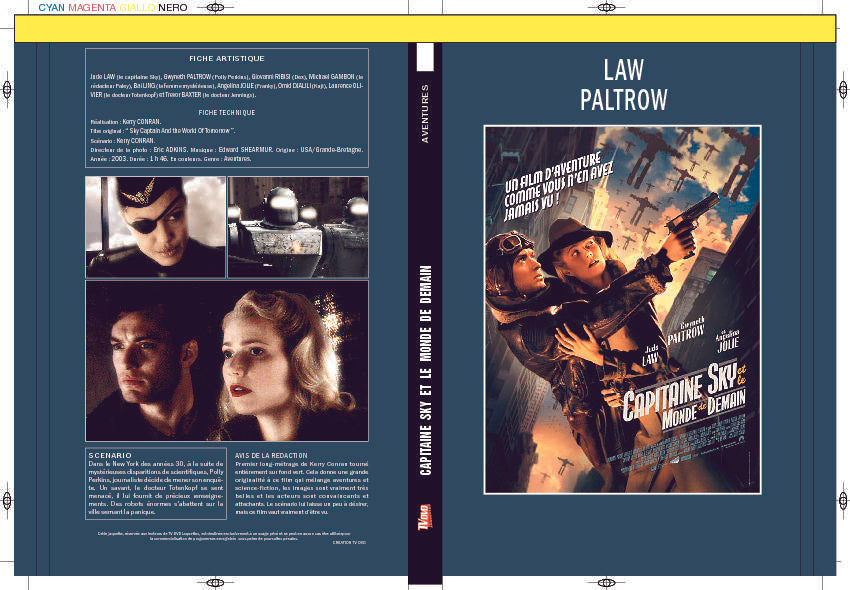Click the Gwyneth PALTROW credit on the poster

click(686, 330)
